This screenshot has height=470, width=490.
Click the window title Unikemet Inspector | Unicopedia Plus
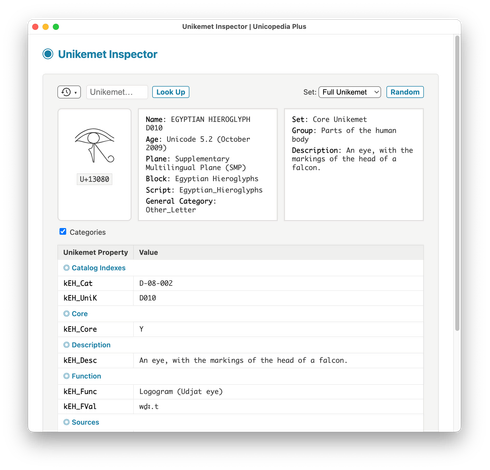pos(244,26)
